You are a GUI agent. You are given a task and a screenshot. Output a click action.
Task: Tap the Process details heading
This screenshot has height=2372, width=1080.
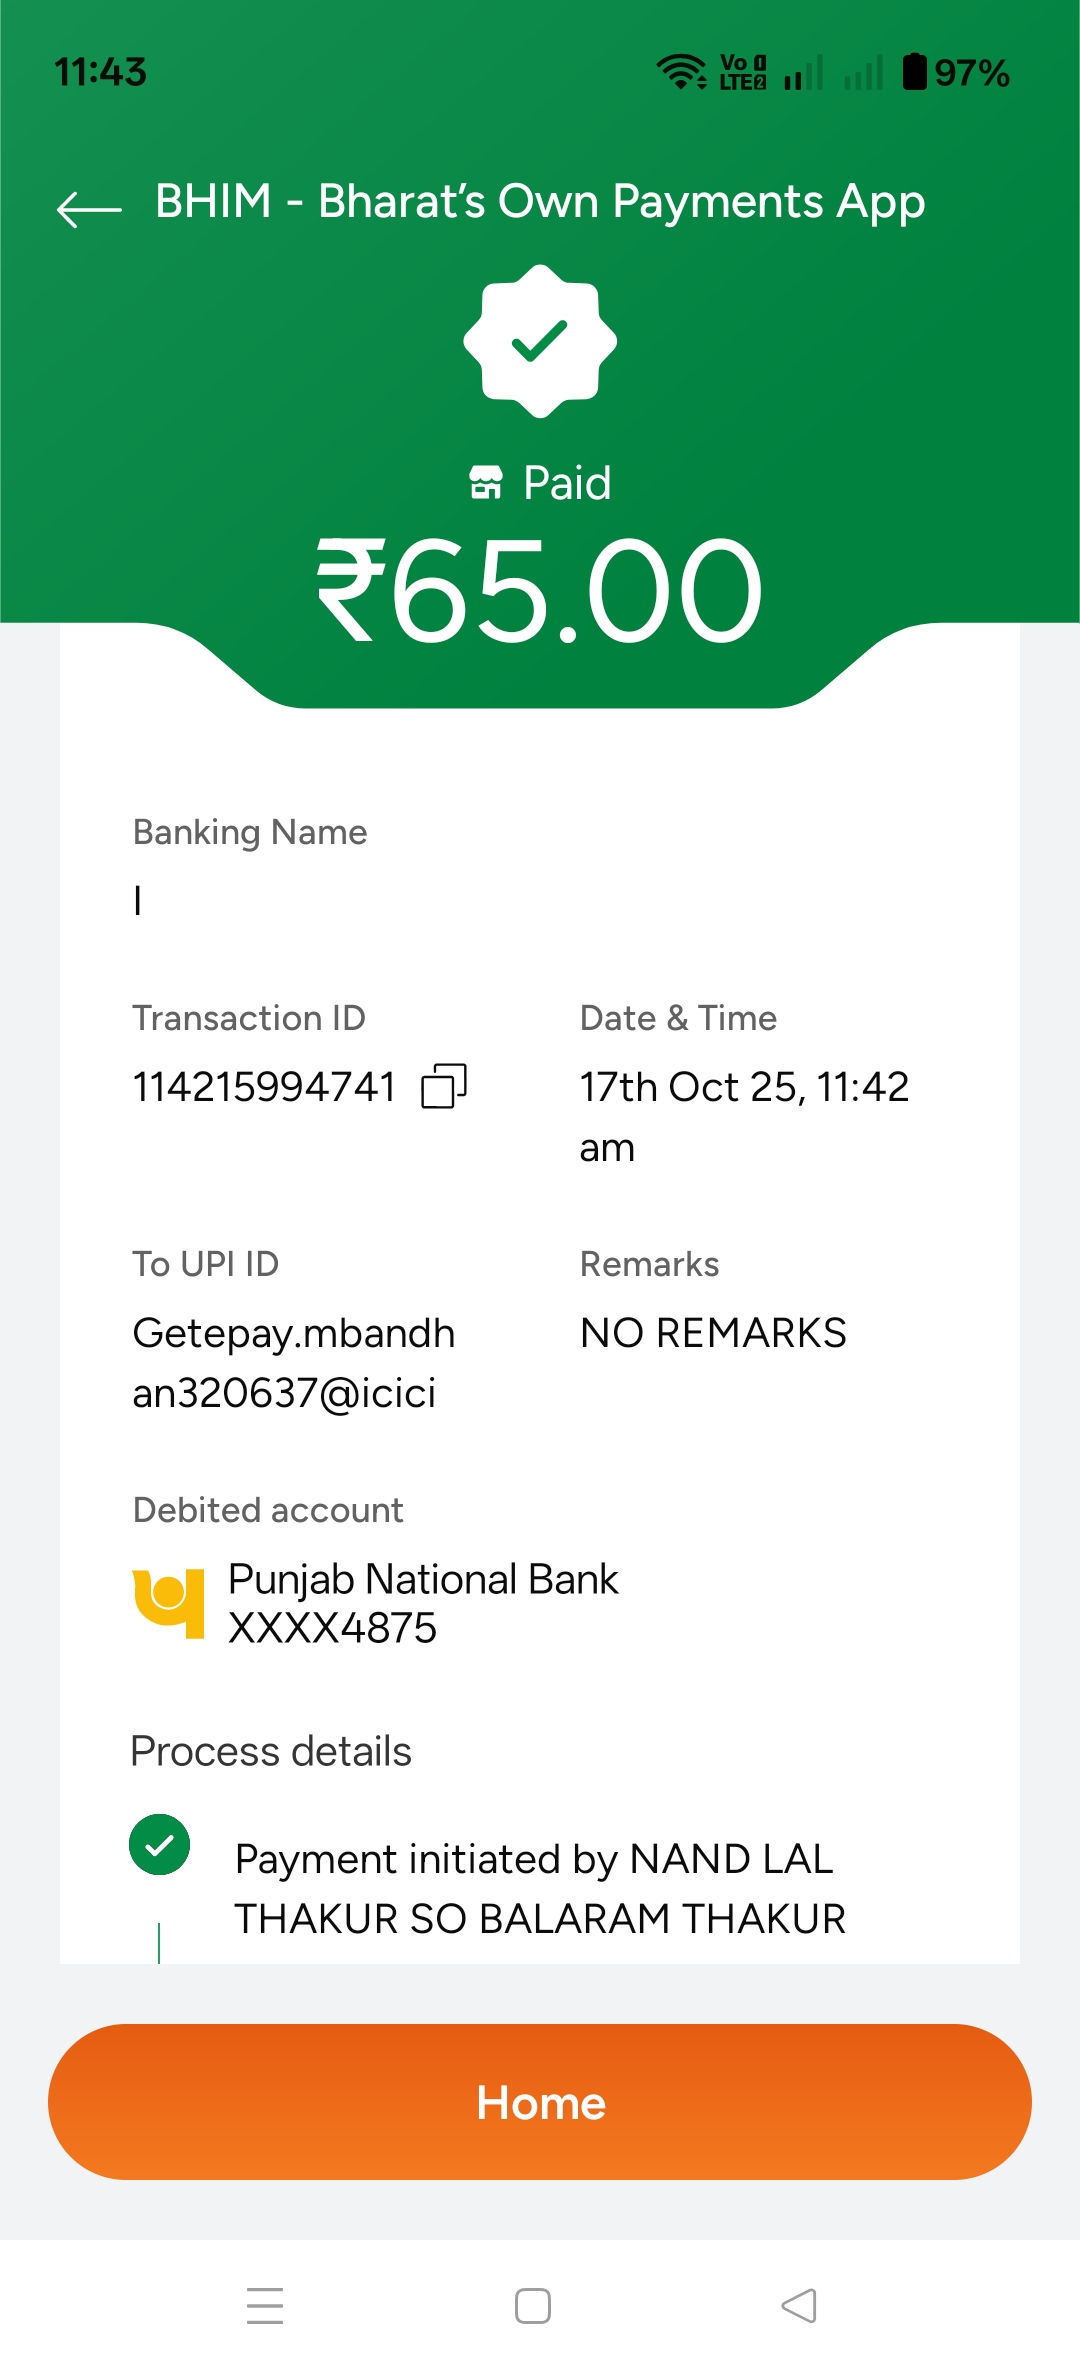(x=271, y=1751)
